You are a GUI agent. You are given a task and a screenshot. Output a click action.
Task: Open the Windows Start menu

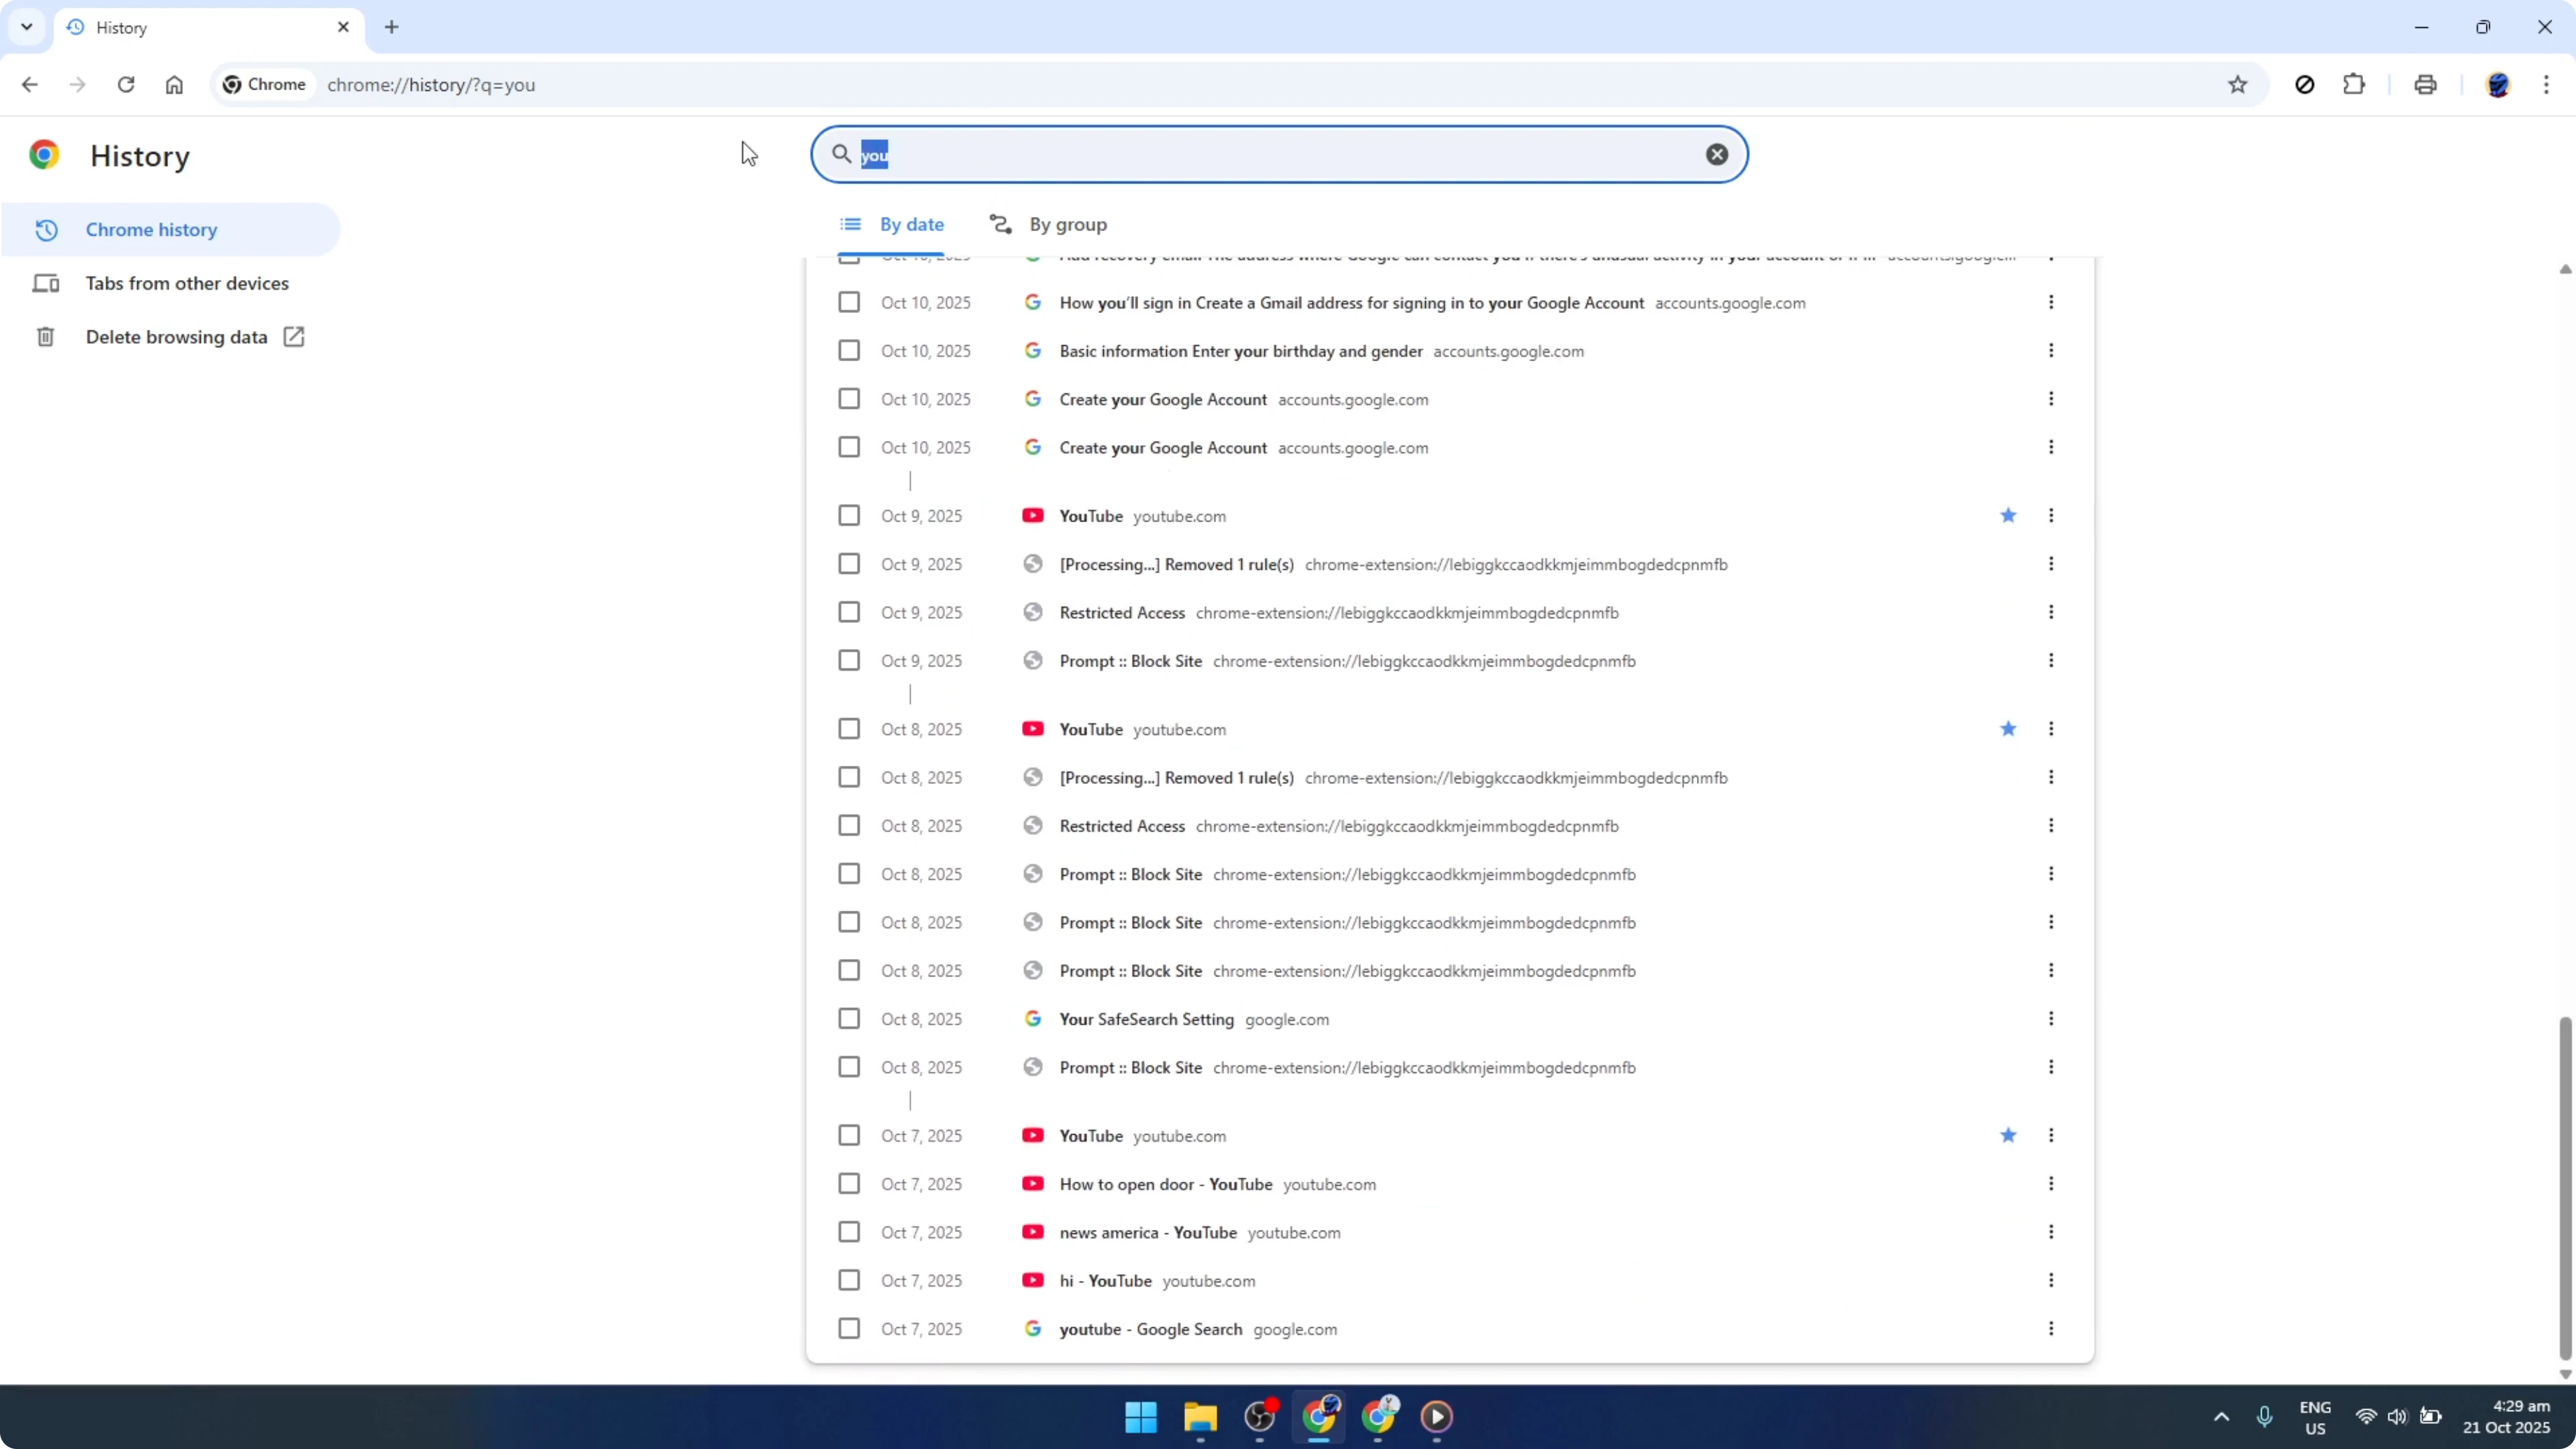1140,1416
